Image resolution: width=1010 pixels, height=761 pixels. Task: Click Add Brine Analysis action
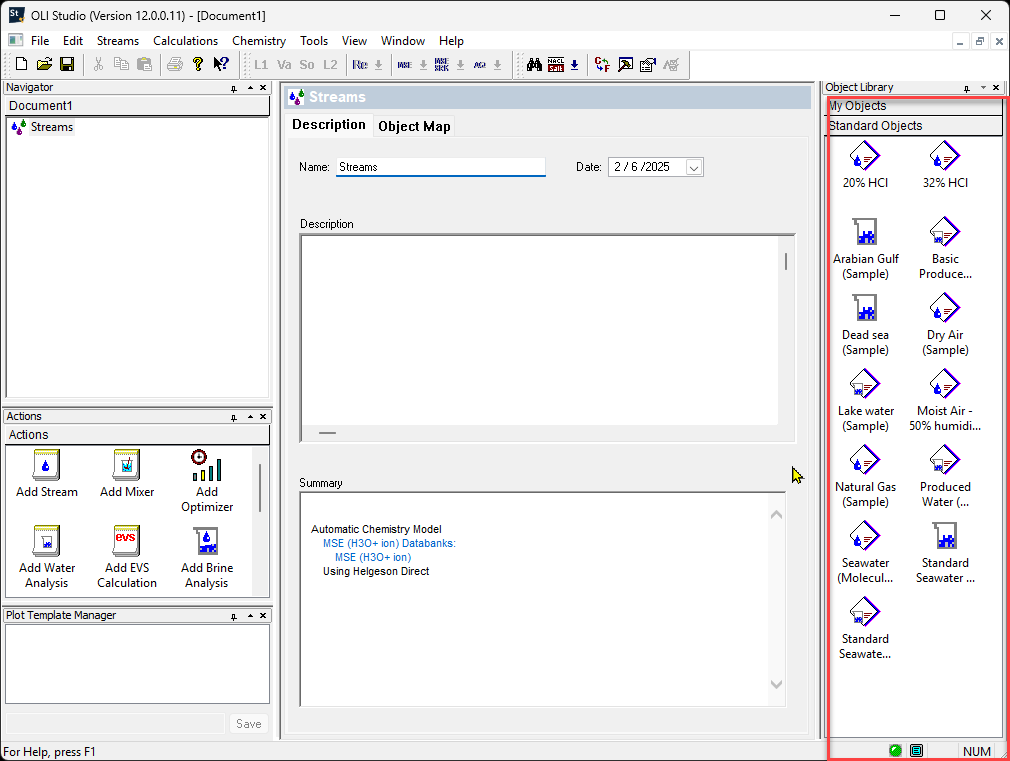[207, 557]
